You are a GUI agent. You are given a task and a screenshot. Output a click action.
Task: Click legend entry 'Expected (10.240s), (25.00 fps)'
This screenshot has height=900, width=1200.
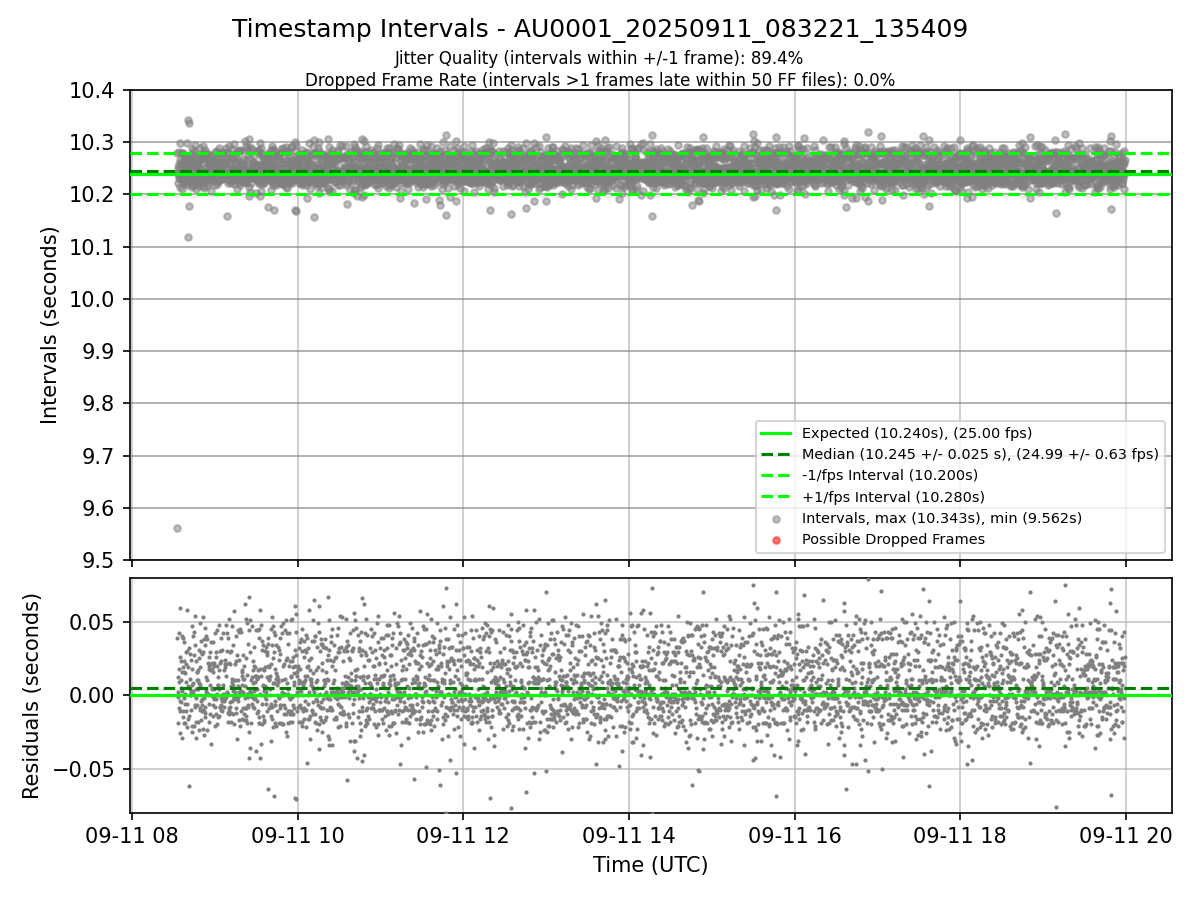pos(917,433)
